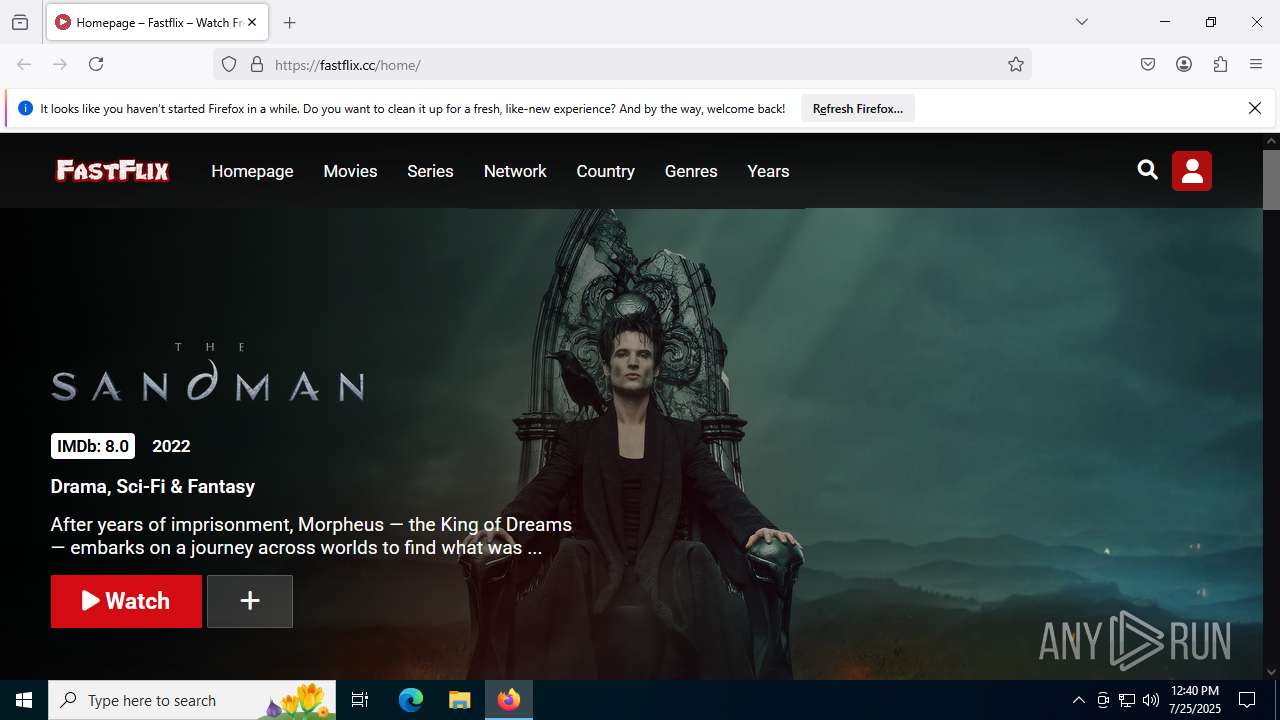Open Firefox Pocket save icon

click(1148, 64)
